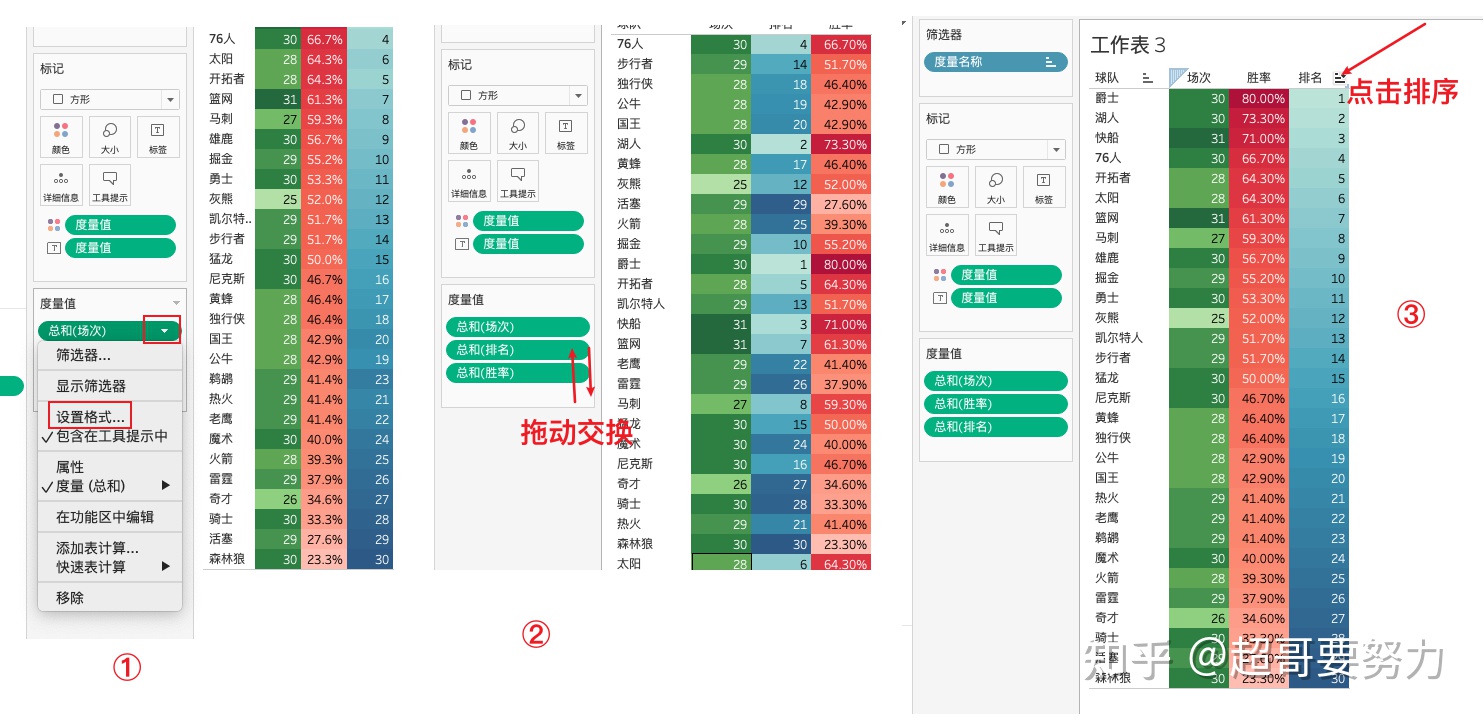Screen dimensions: 1484x720
Task: Open the 大小 size card in the left screenshot
Action: coord(110,137)
